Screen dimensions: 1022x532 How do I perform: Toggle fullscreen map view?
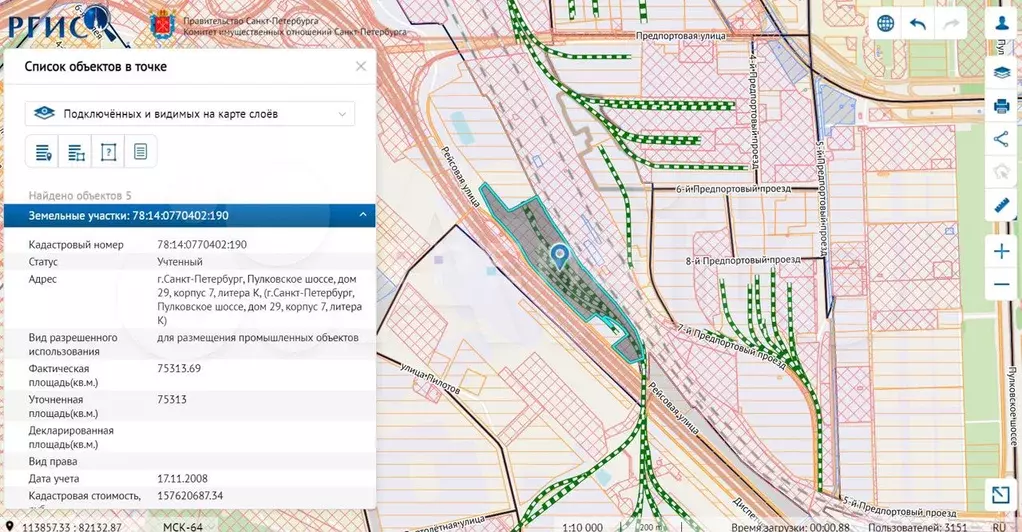pyautogui.click(x=1001, y=495)
